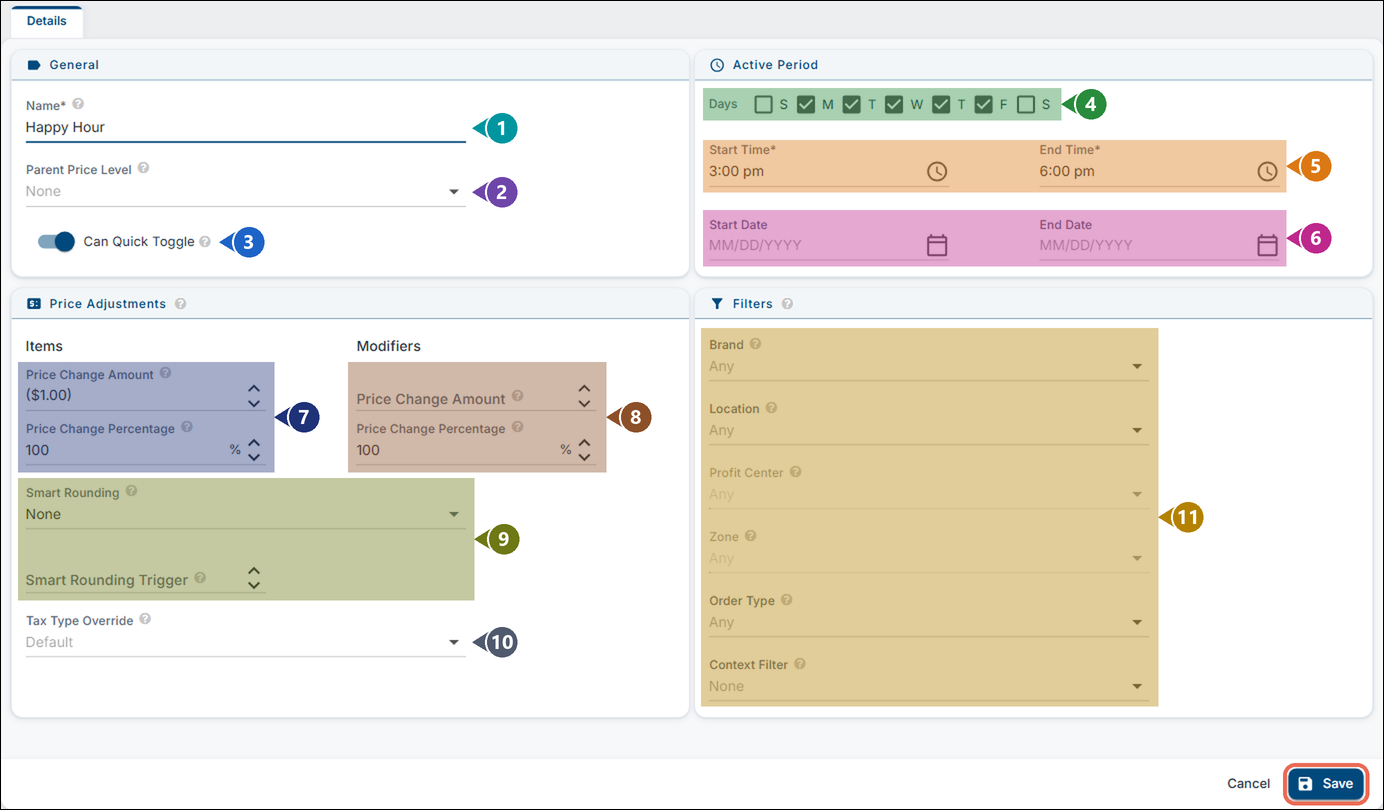Click help icon next to Context Filter

tap(799, 663)
